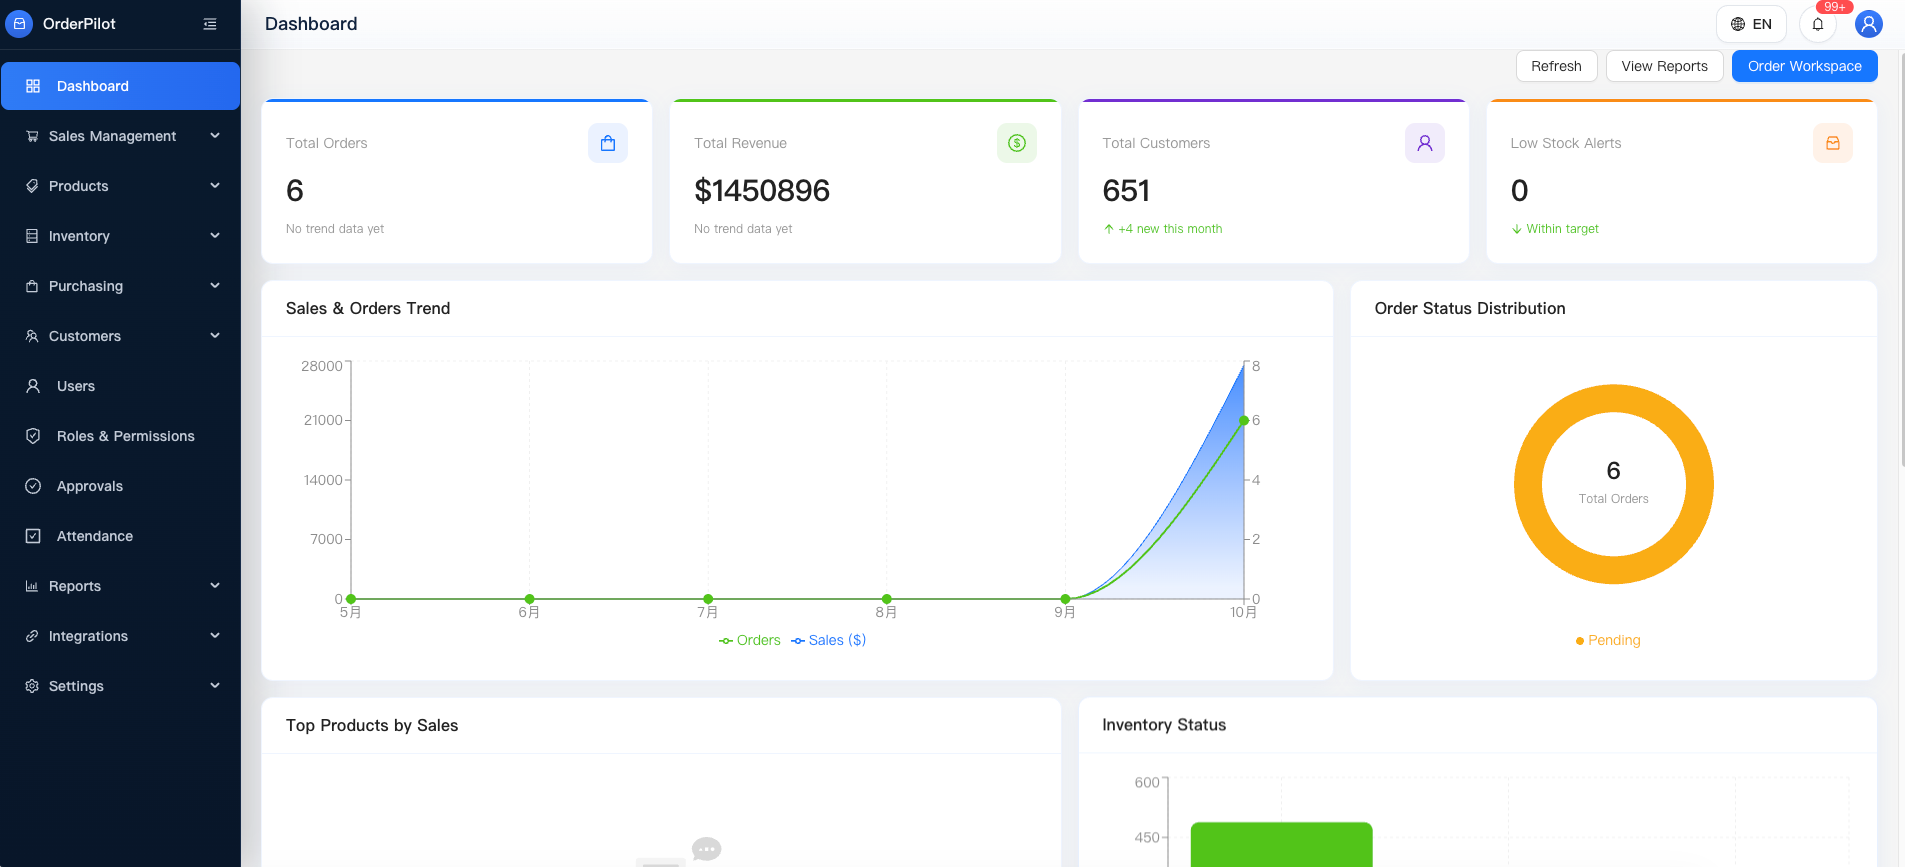This screenshot has height=867, width=1905.
Task: Toggle Sales ($) series in trend legend
Action: [828, 640]
